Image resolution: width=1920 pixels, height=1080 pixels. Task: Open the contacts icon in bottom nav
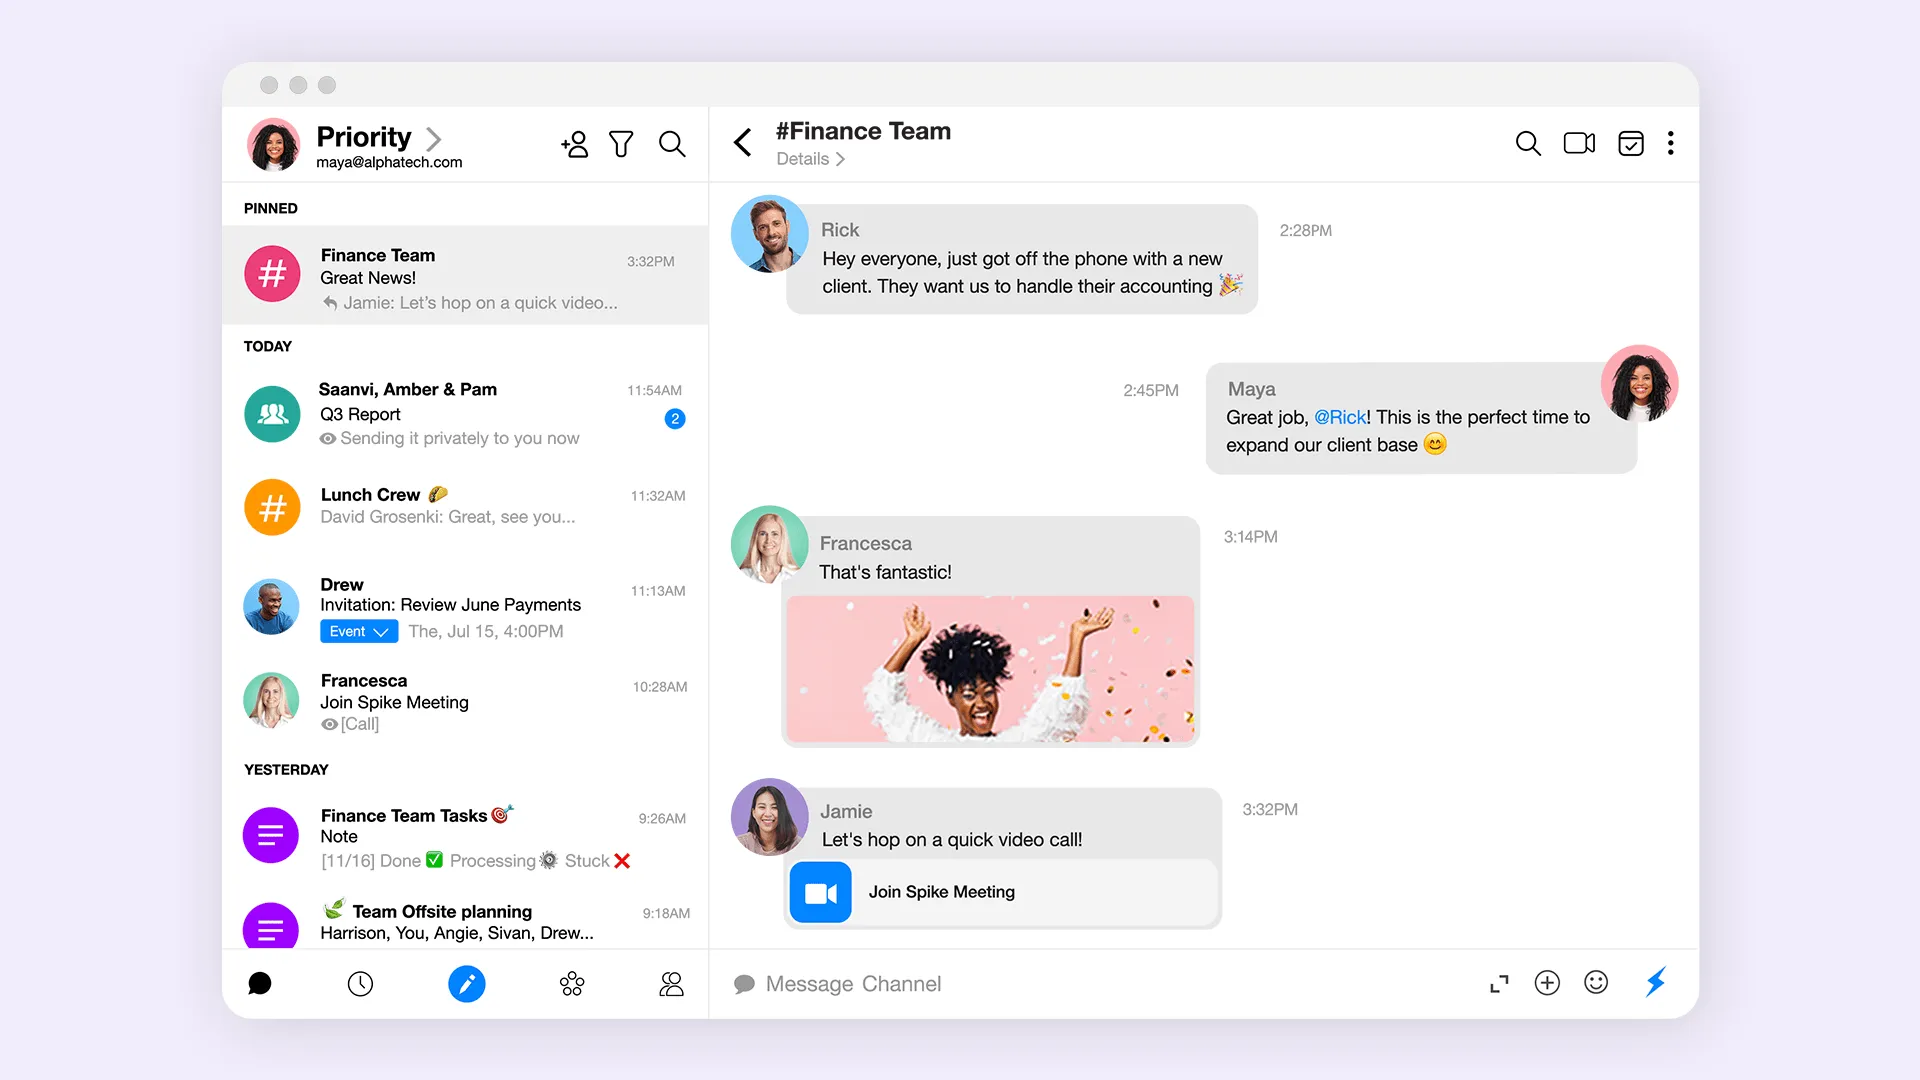(674, 982)
